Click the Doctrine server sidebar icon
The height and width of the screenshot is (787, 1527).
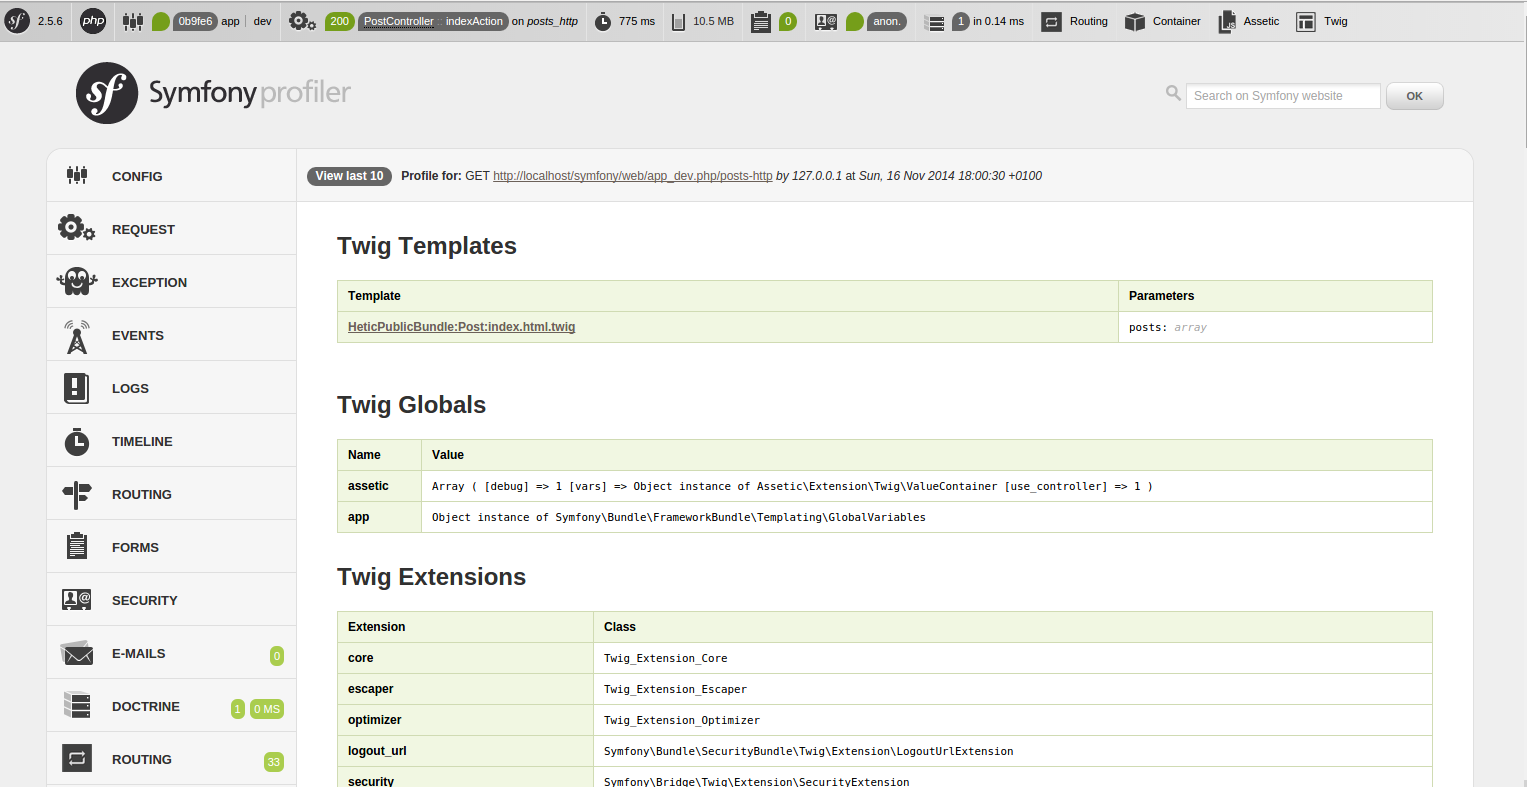pyautogui.click(x=77, y=705)
